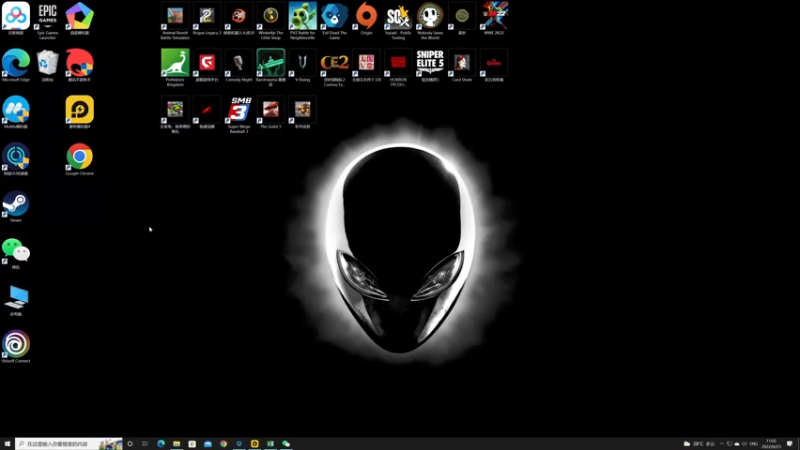Switch the ENG input language indicator
800x450 pixels.
[754, 444]
